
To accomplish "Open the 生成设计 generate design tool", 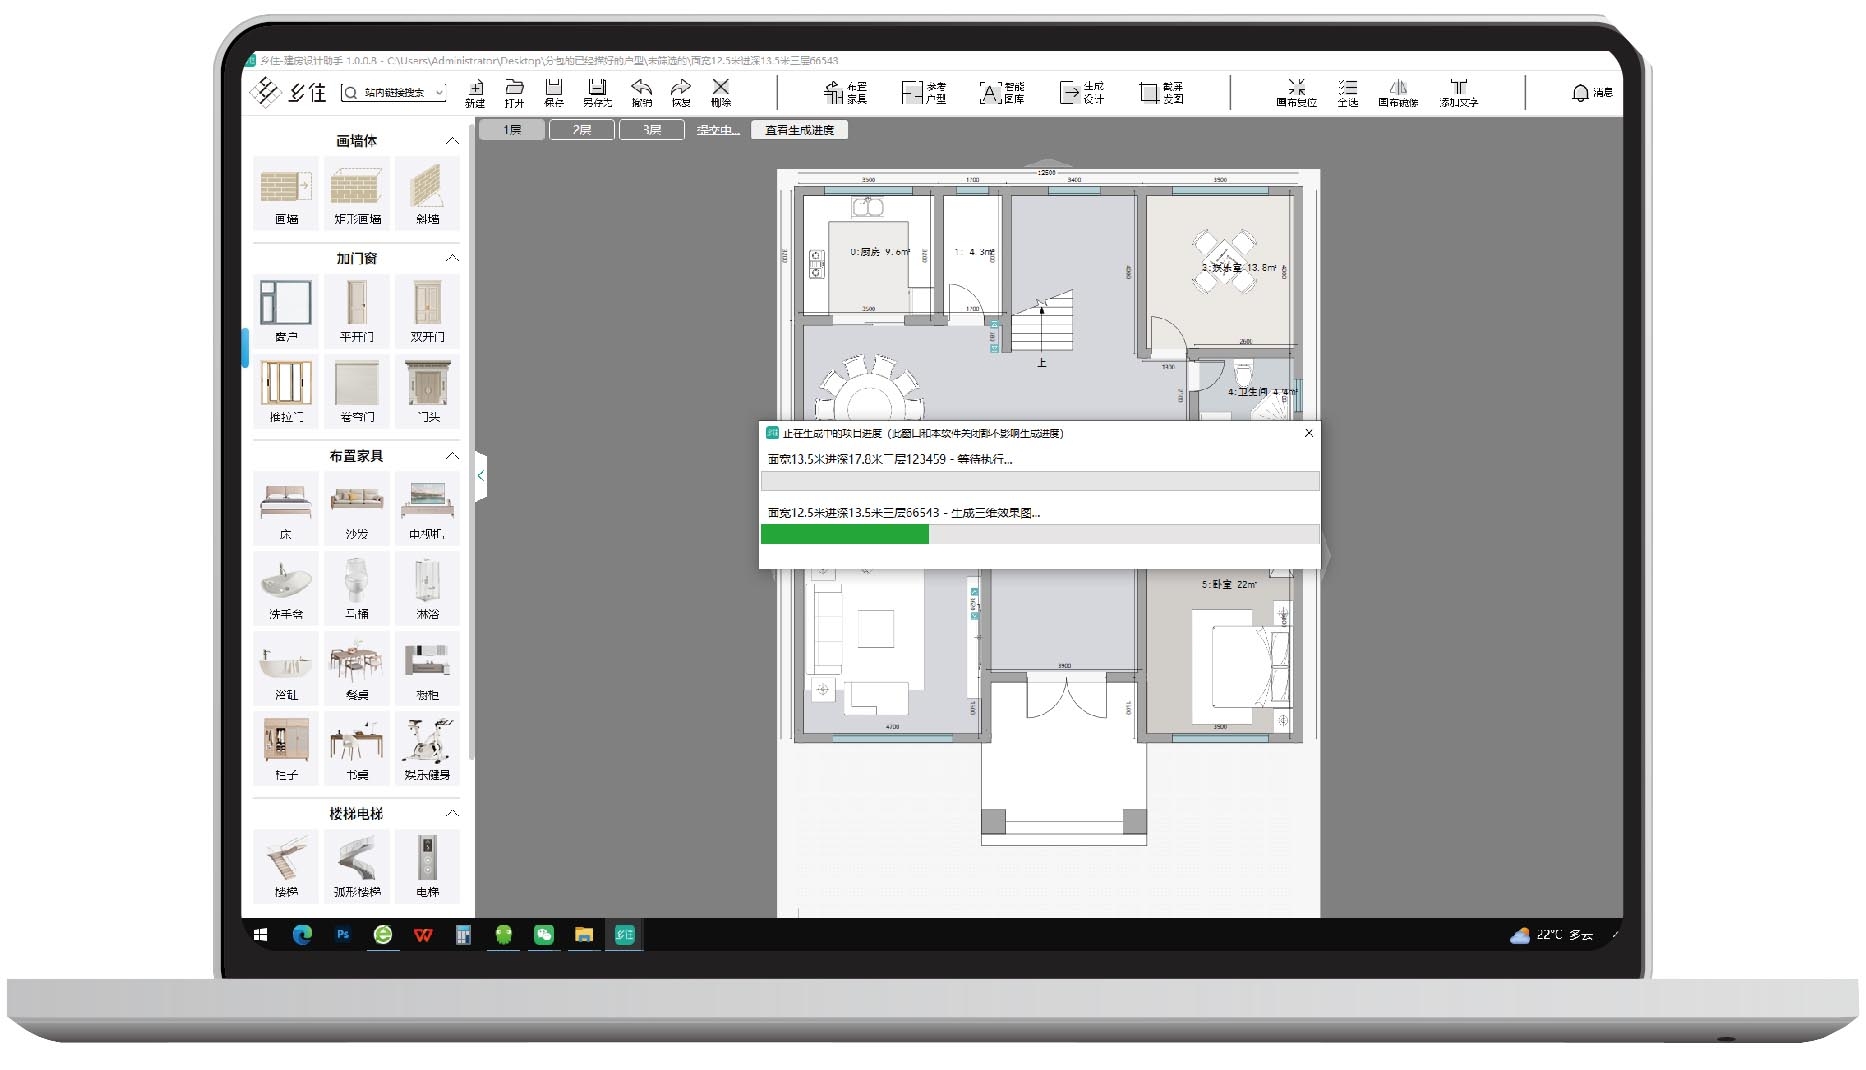I will point(1081,93).
